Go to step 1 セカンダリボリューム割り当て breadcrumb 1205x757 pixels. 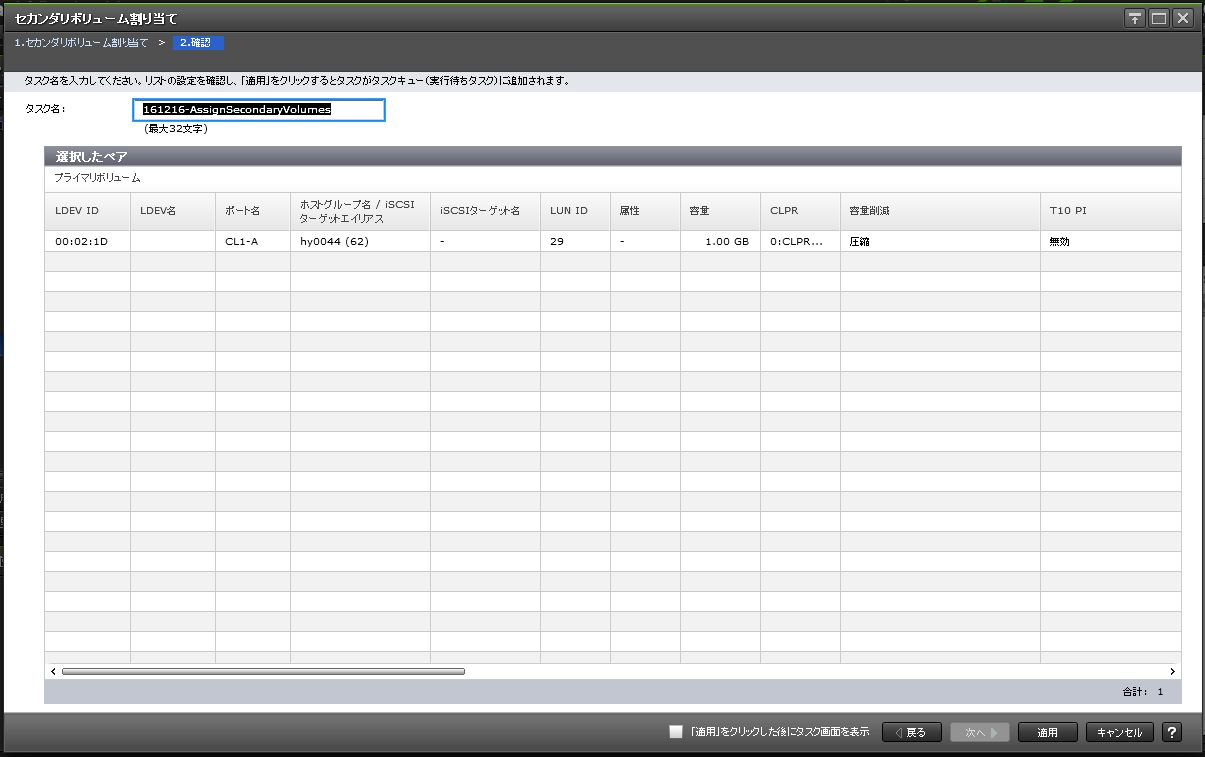point(81,43)
